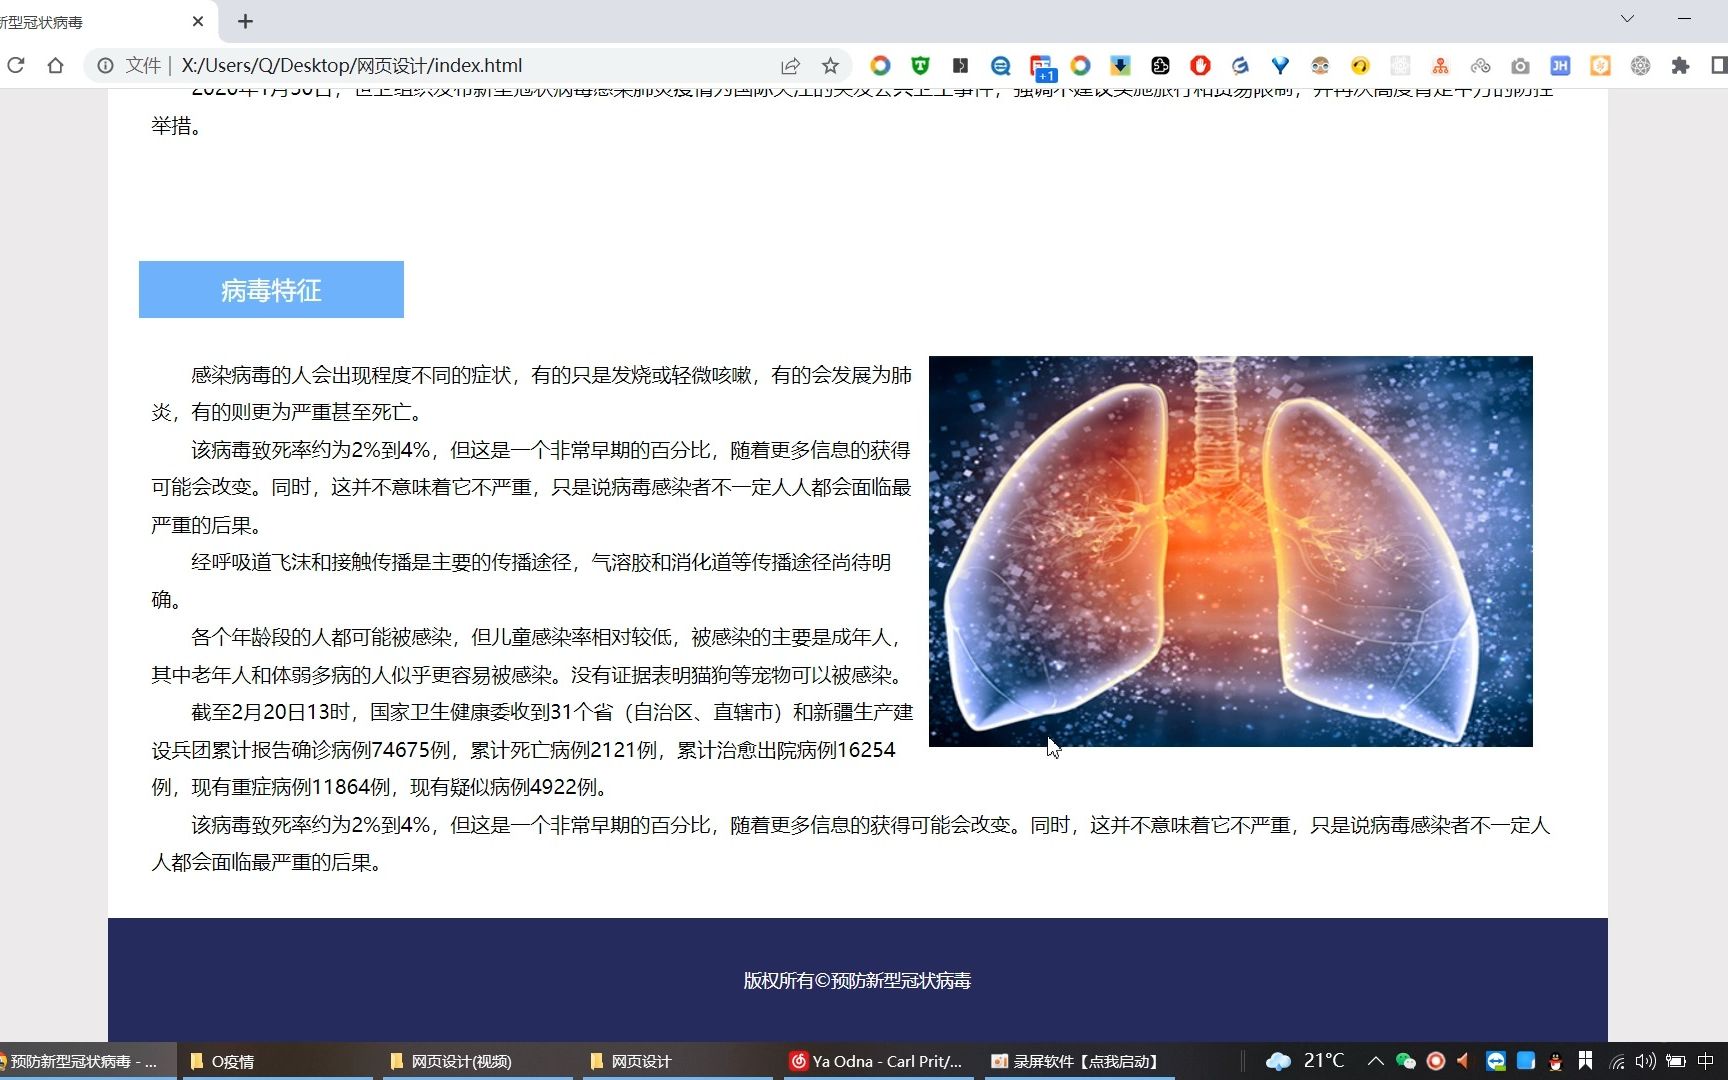Adjust volume via the tray speaker icon
The height and width of the screenshot is (1080, 1728).
click(x=1645, y=1061)
